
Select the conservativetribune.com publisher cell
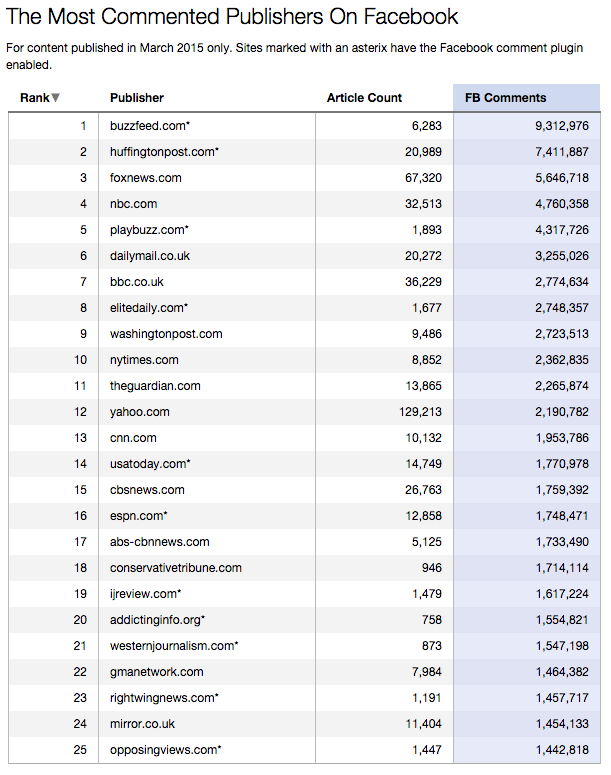(175, 568)
